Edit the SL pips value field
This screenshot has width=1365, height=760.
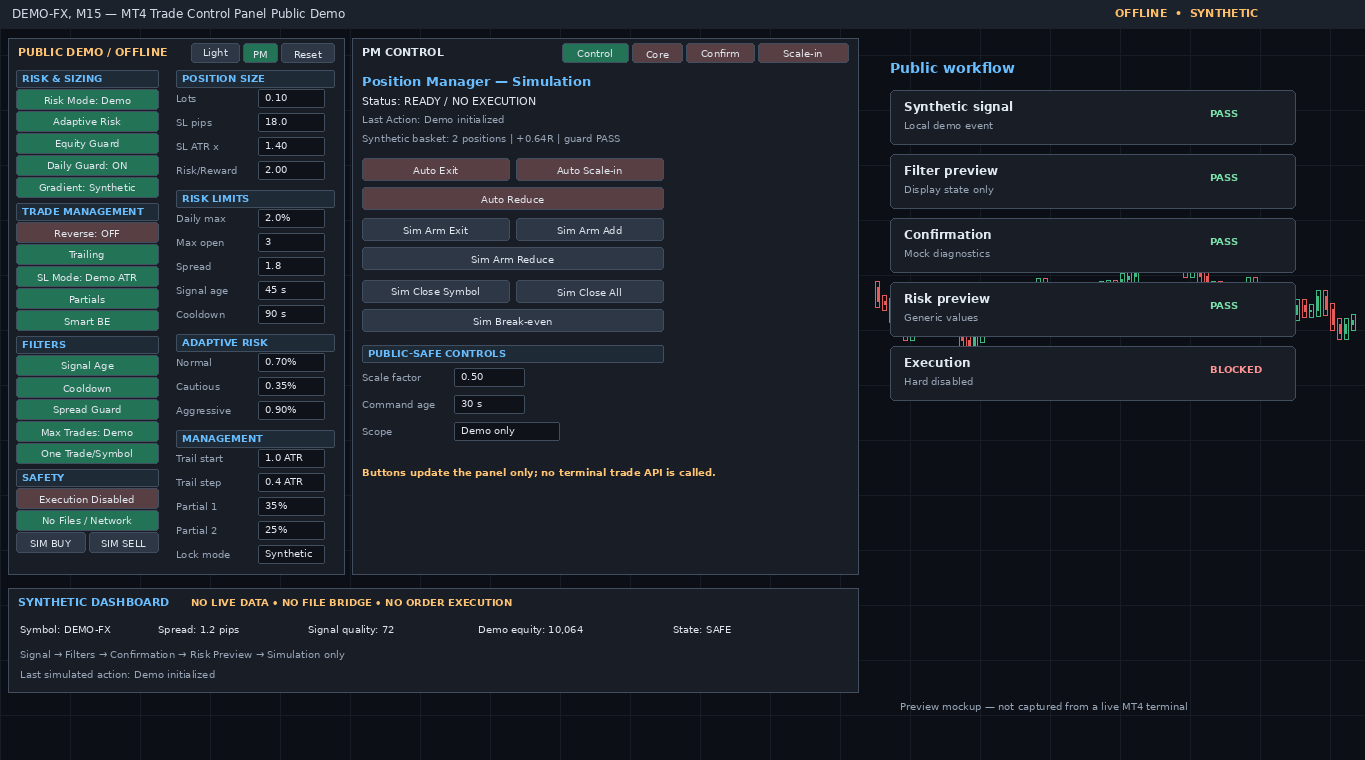[x=291, y=122]
